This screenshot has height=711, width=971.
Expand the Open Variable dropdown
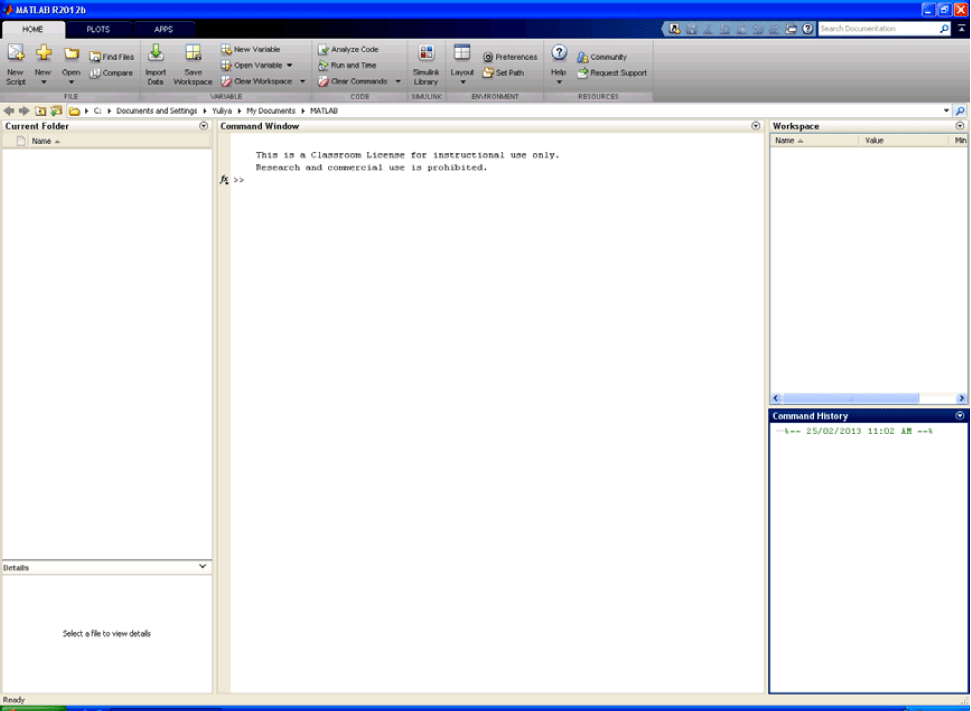tap(287, 64)
